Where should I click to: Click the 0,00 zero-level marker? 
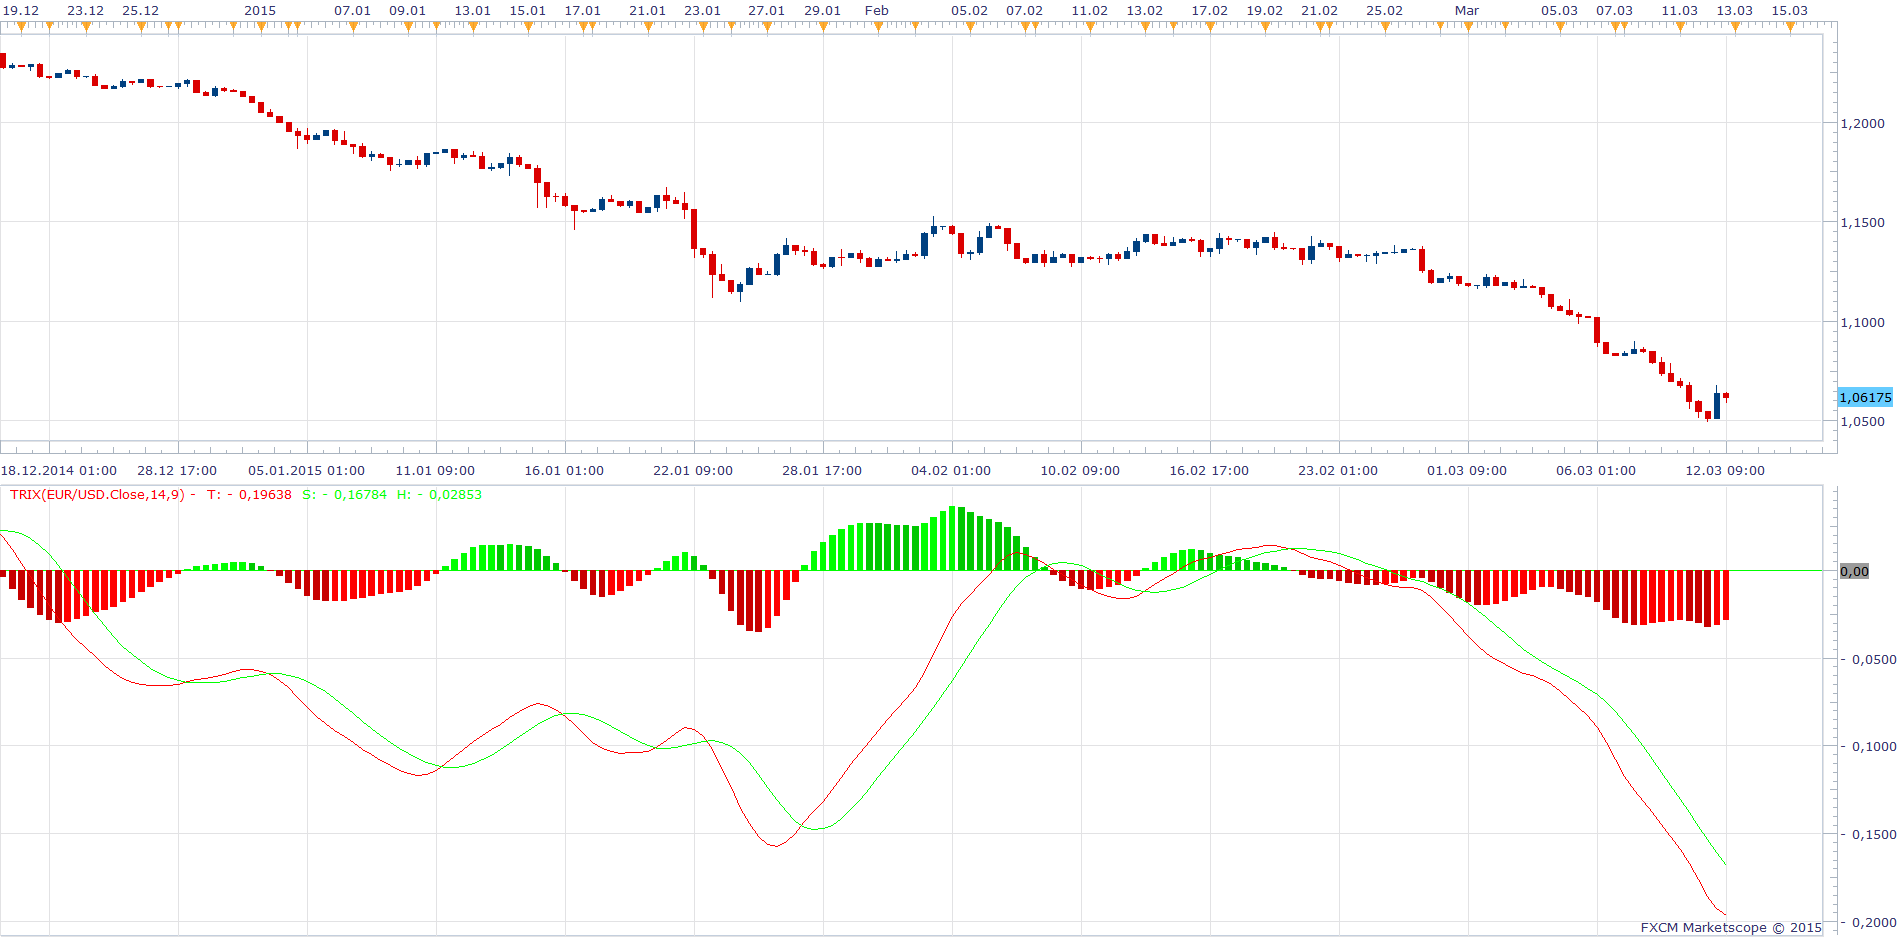[1854, 571]
